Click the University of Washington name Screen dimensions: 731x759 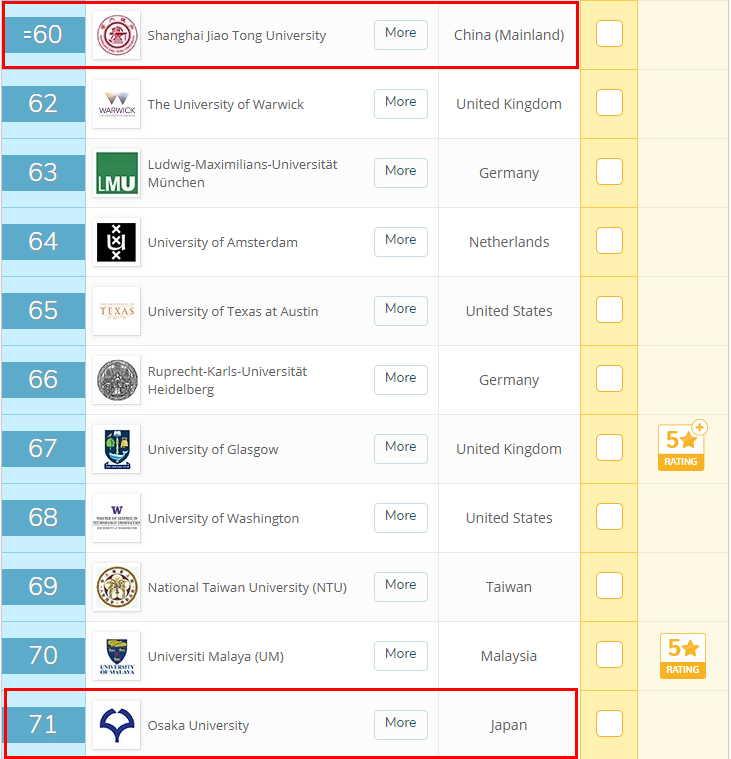(x=223, y=518)
